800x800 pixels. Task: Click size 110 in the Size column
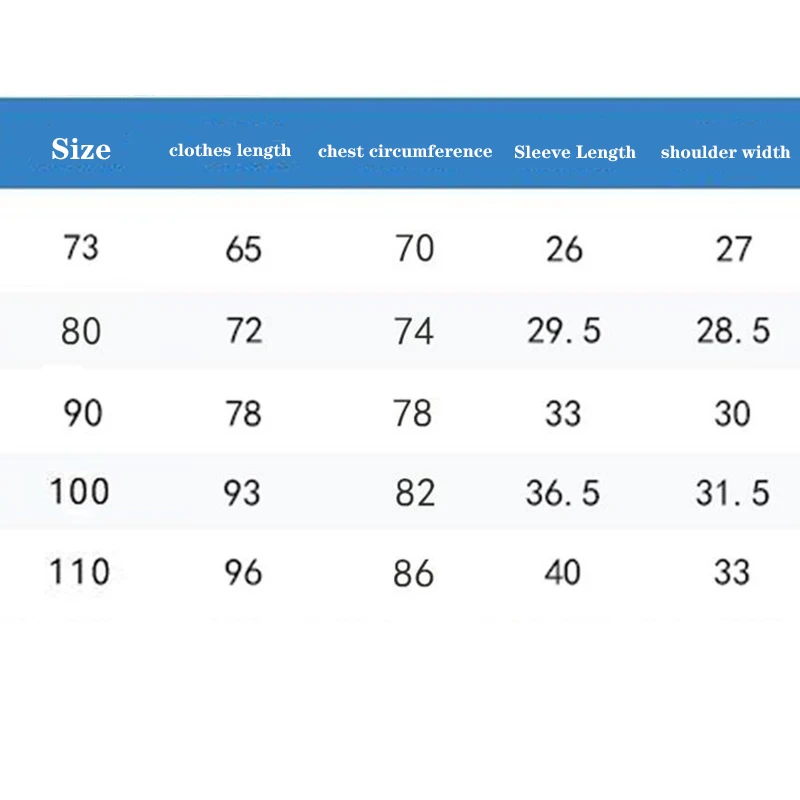coord(79,572)
